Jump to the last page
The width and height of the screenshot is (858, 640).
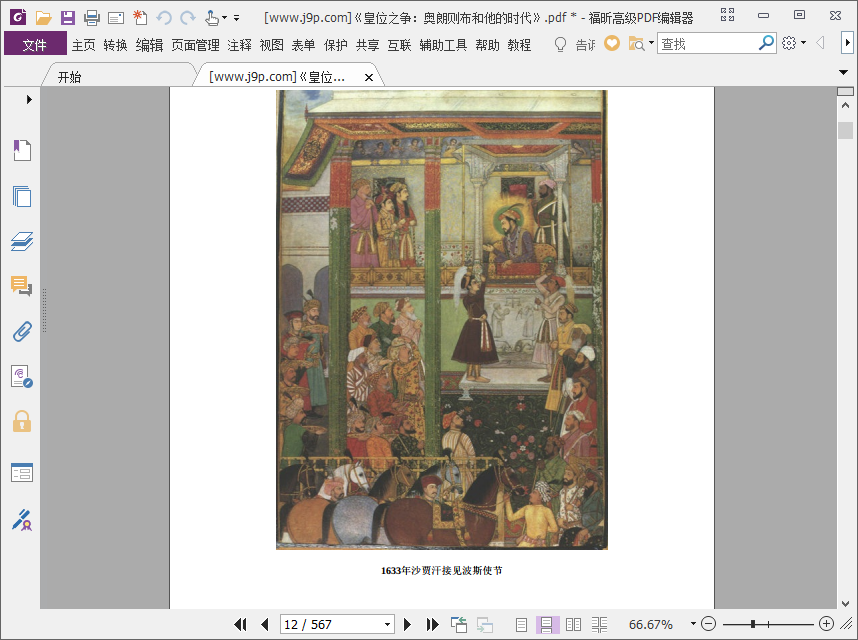click(x=432, y=624)
